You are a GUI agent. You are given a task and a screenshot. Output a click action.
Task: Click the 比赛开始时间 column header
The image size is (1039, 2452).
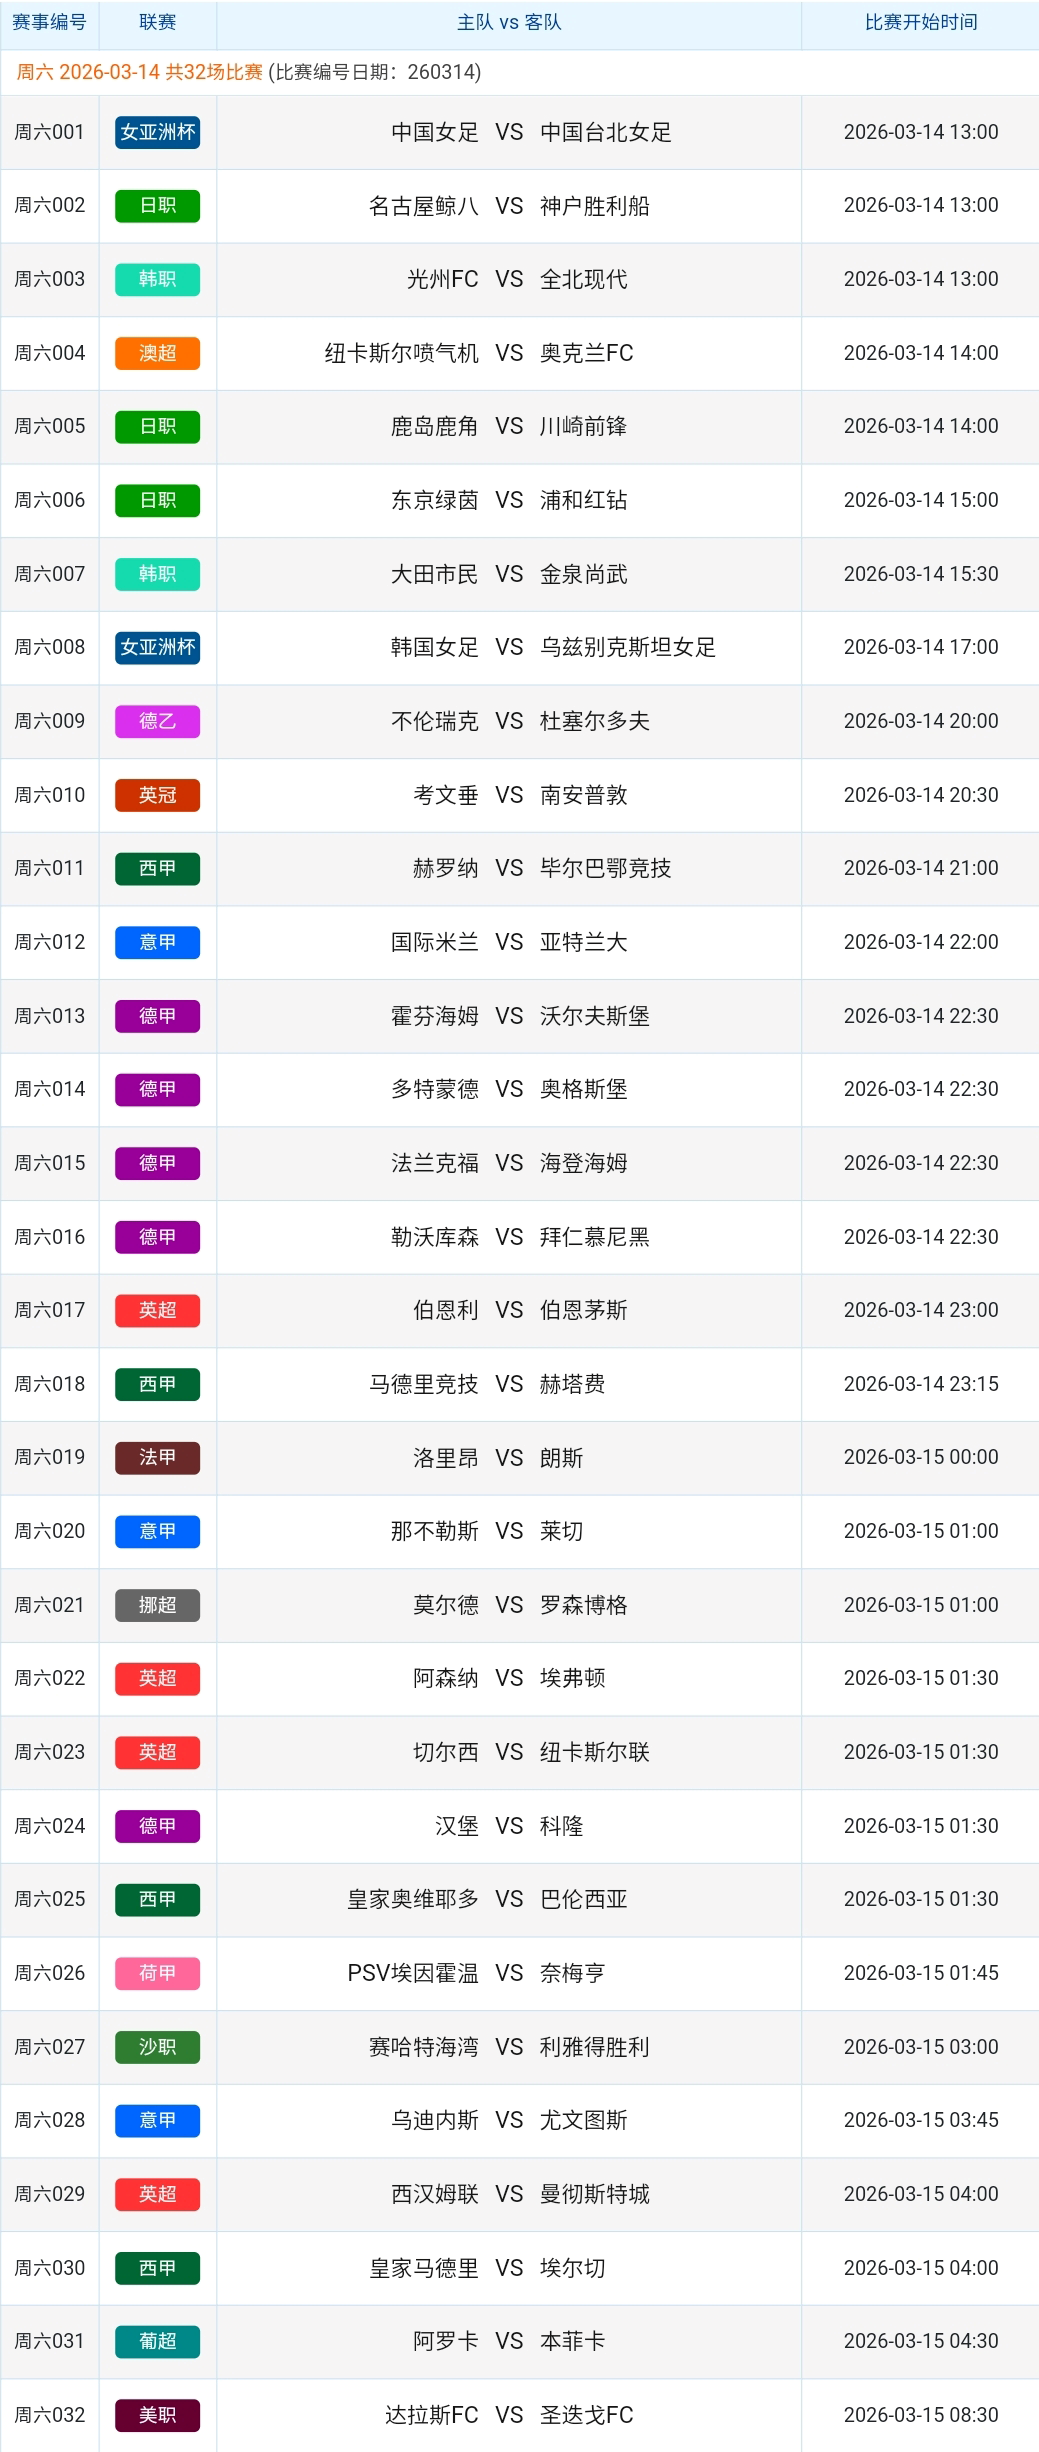pyautogui.click(x=920, y=22)
